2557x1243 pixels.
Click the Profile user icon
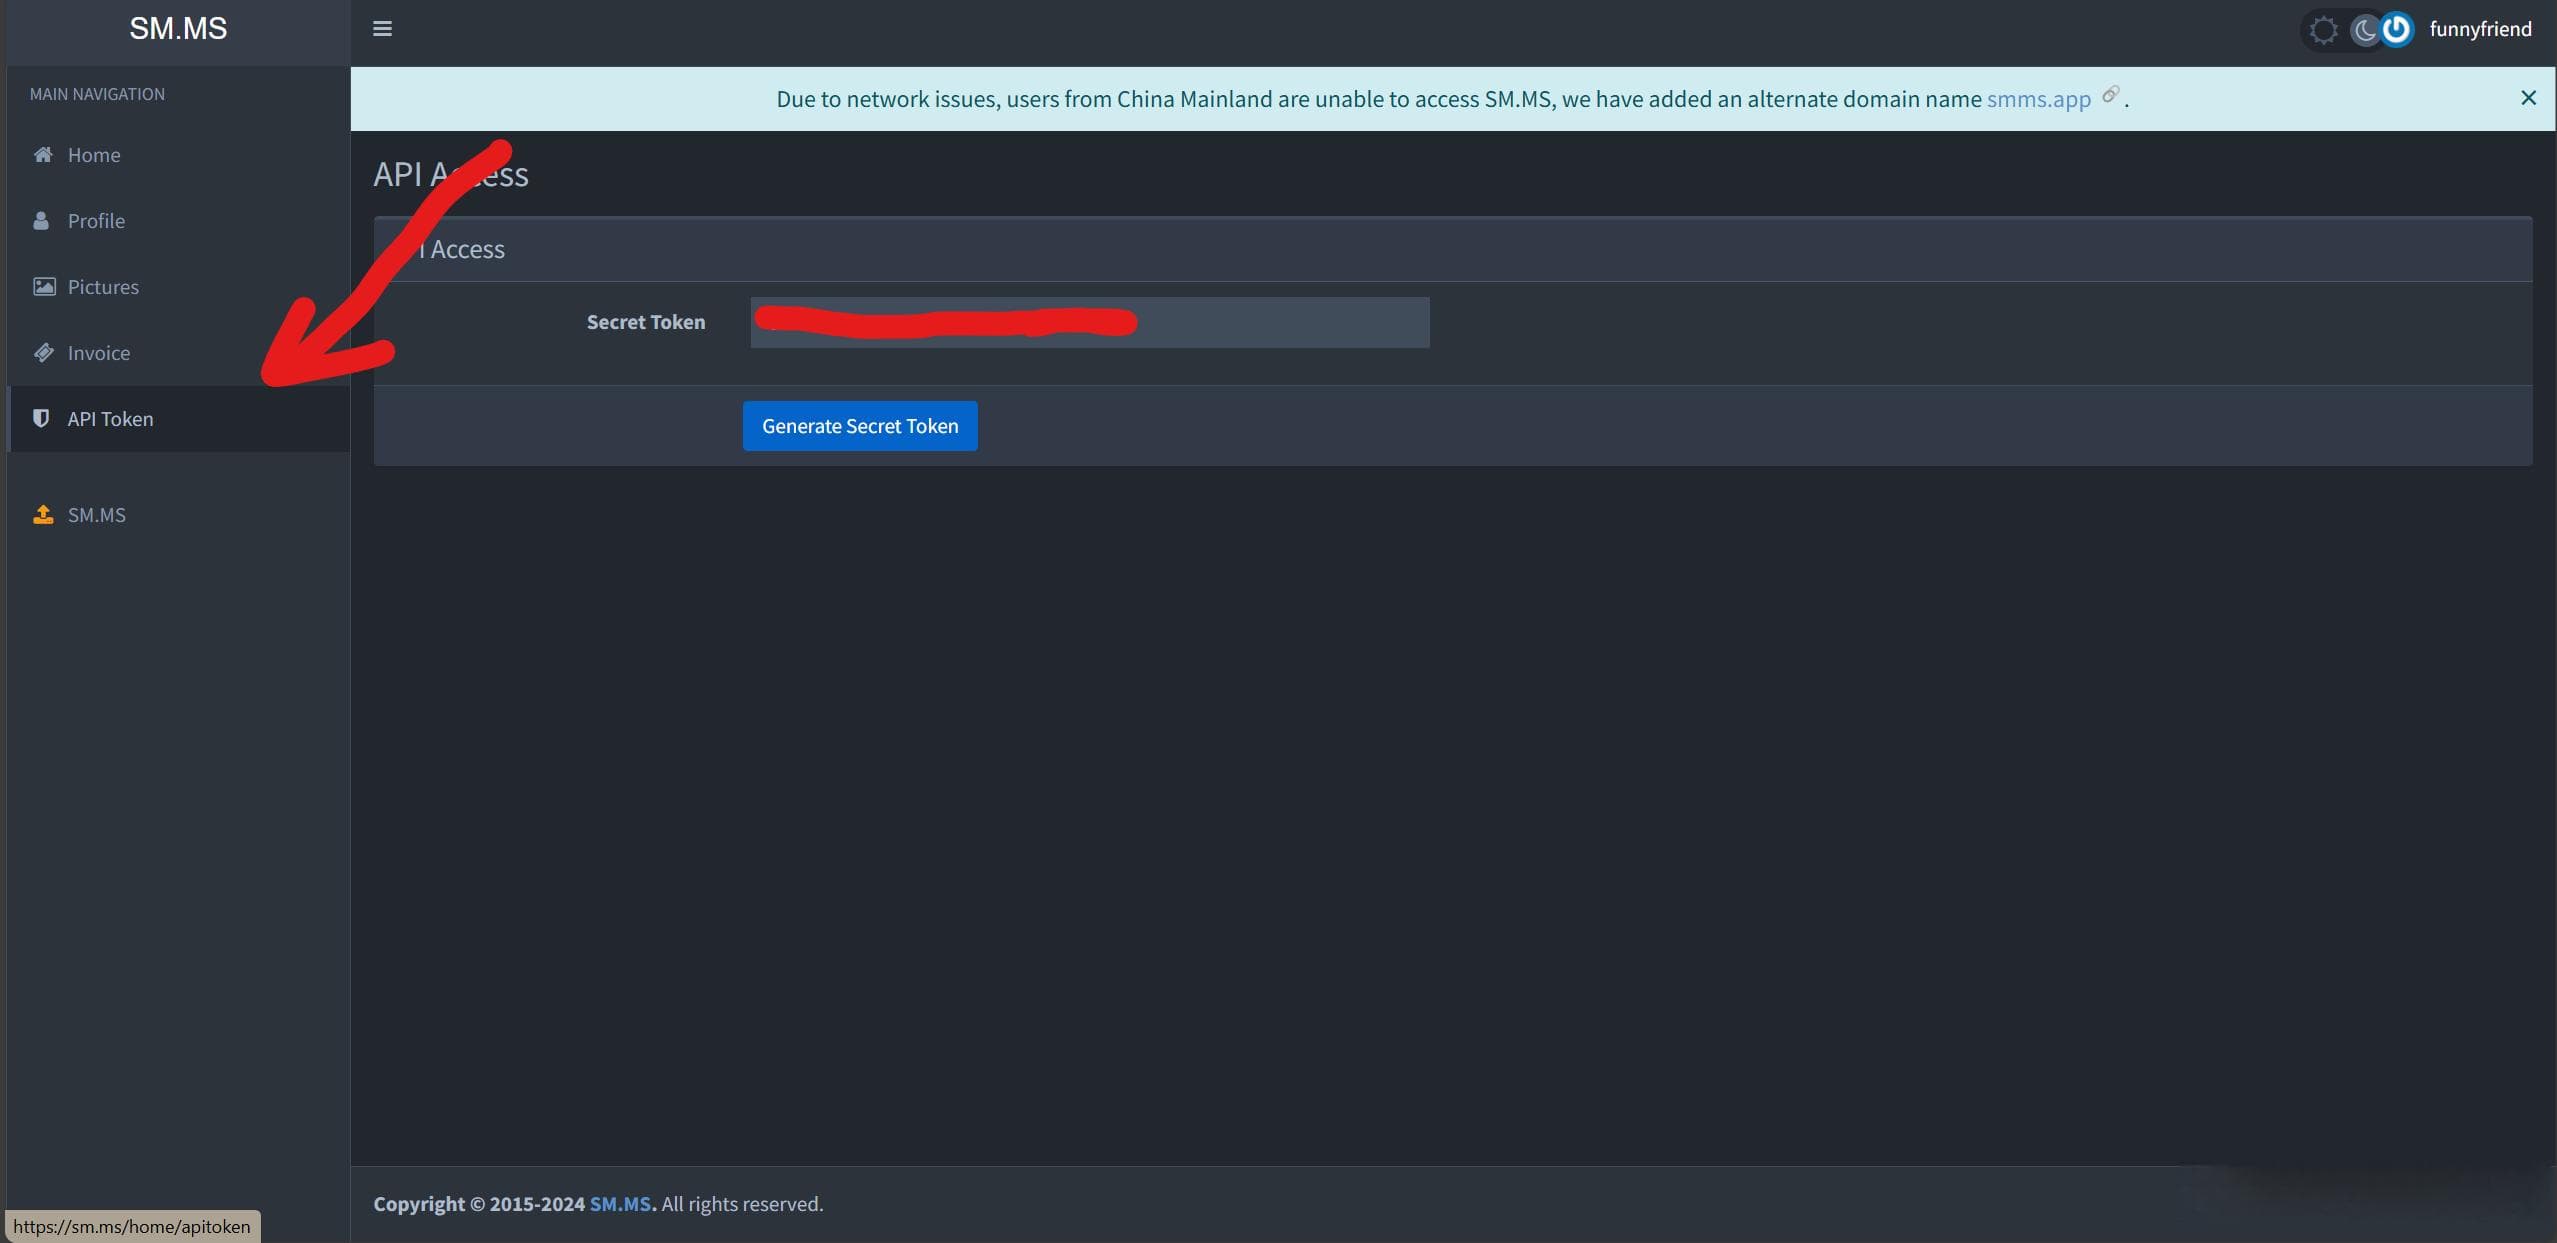pyautogui.click(x=41, y=220)
